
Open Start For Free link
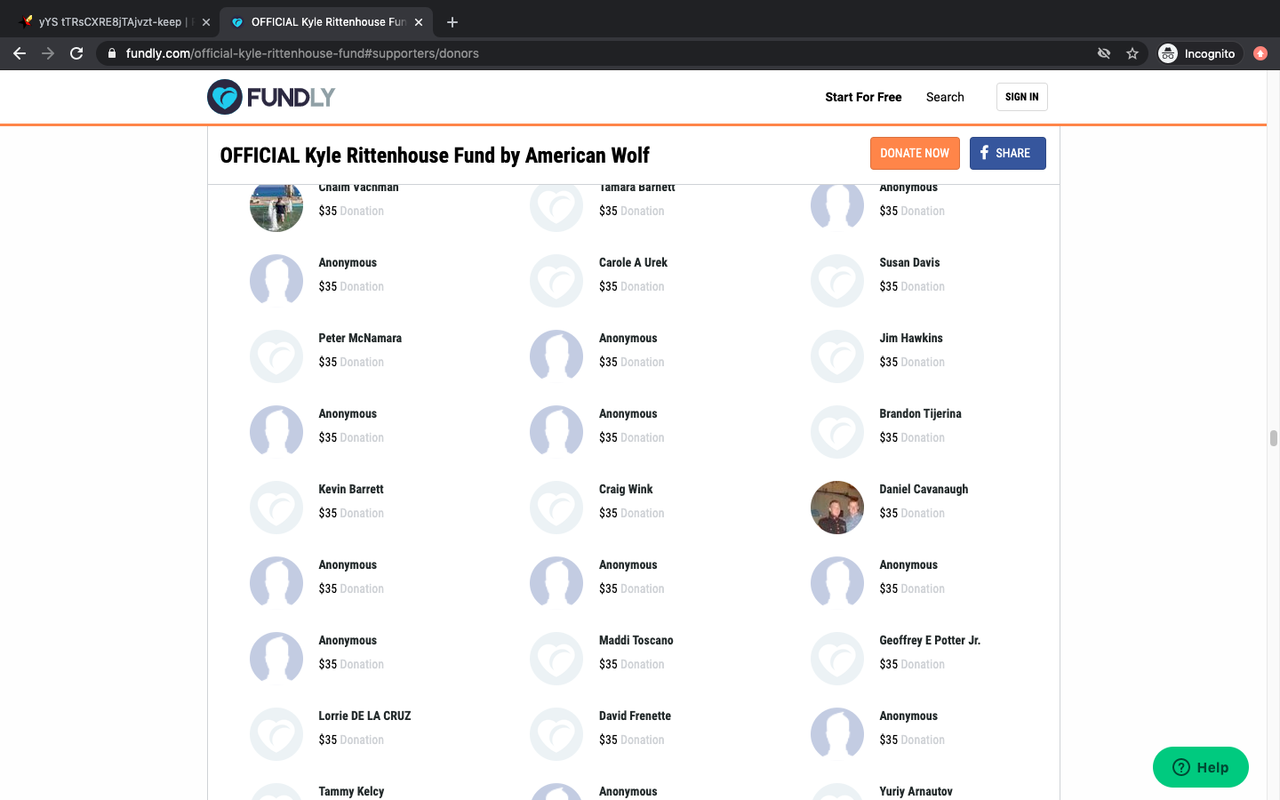[x=863, y=97]
